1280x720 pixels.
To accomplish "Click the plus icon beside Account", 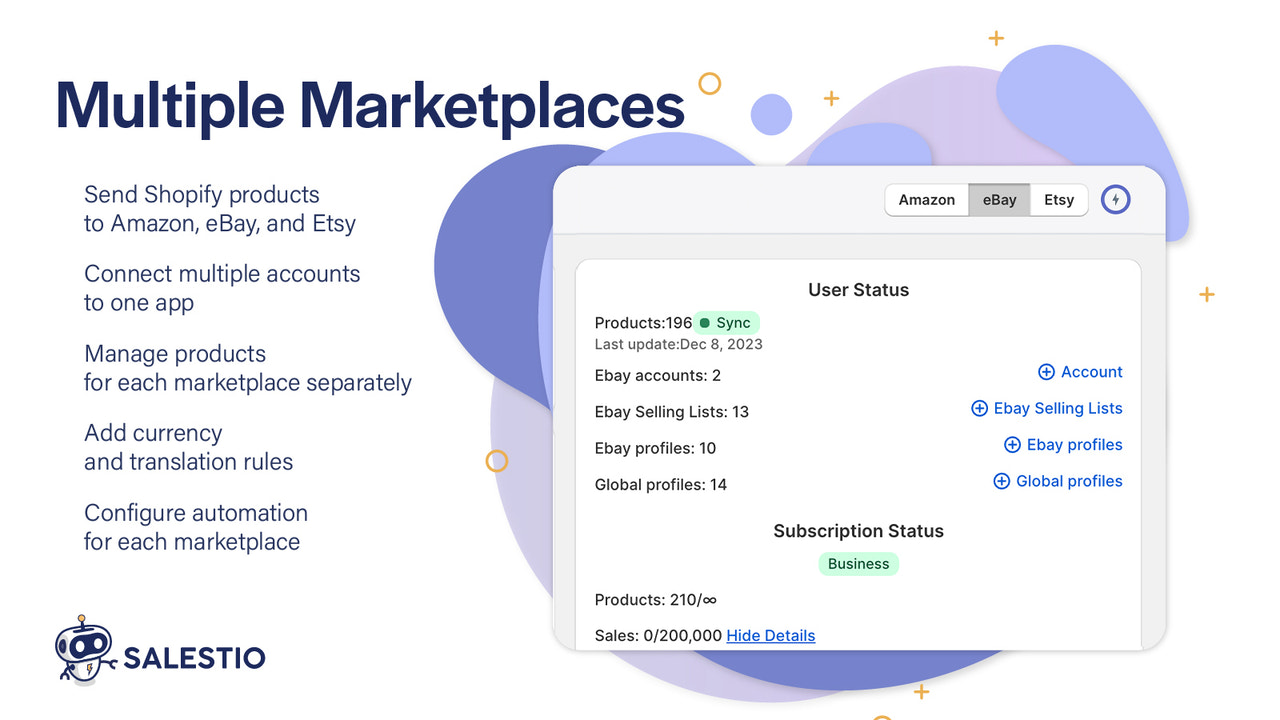I will coord(1047,371).
